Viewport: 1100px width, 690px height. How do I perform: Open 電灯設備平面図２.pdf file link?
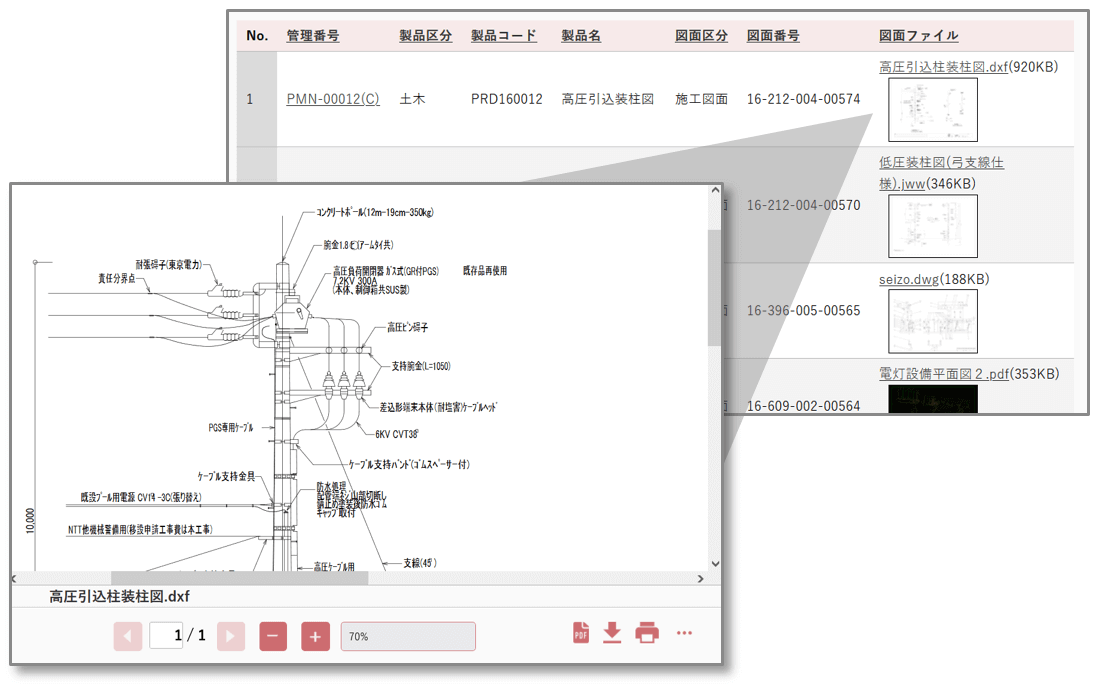tap(944, 374)
